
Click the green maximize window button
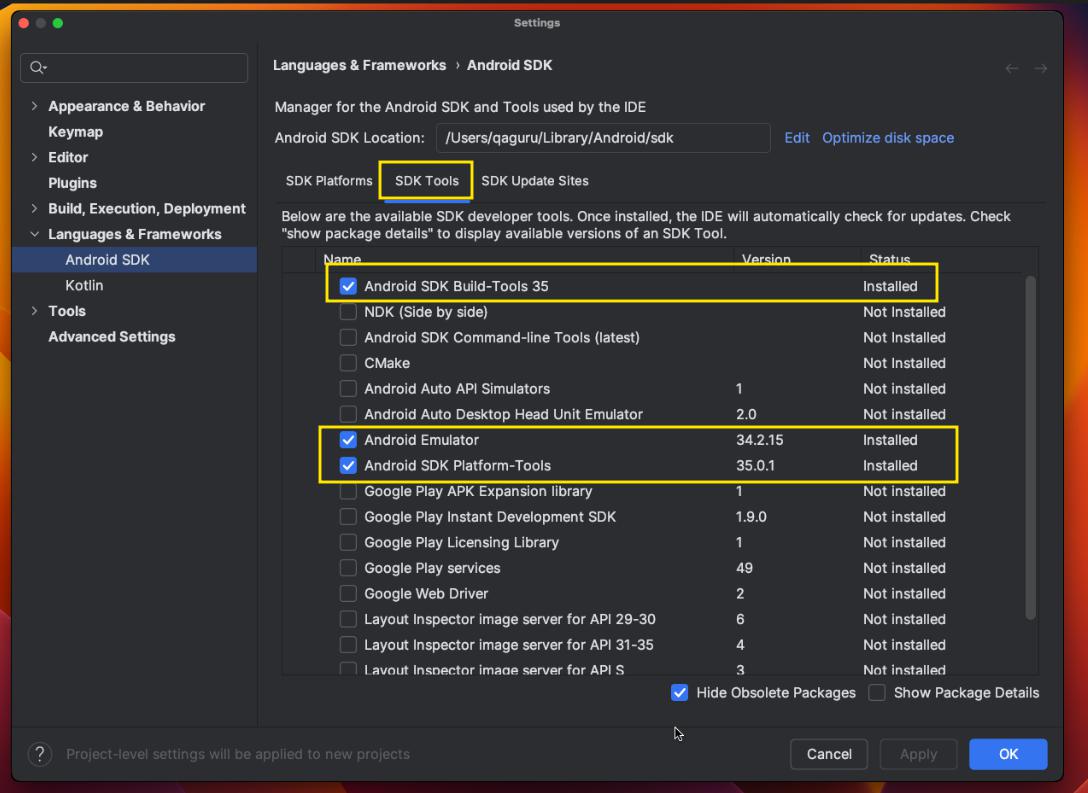coord(58,23)
